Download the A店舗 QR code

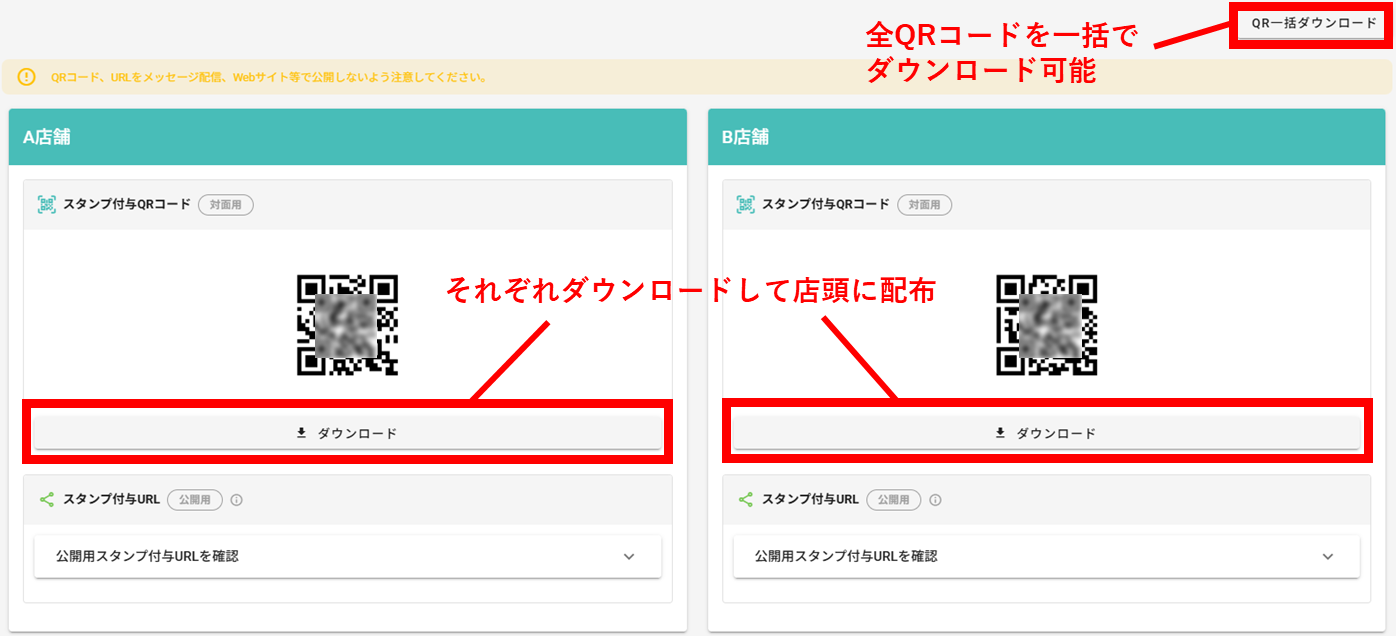click(348, 433)
